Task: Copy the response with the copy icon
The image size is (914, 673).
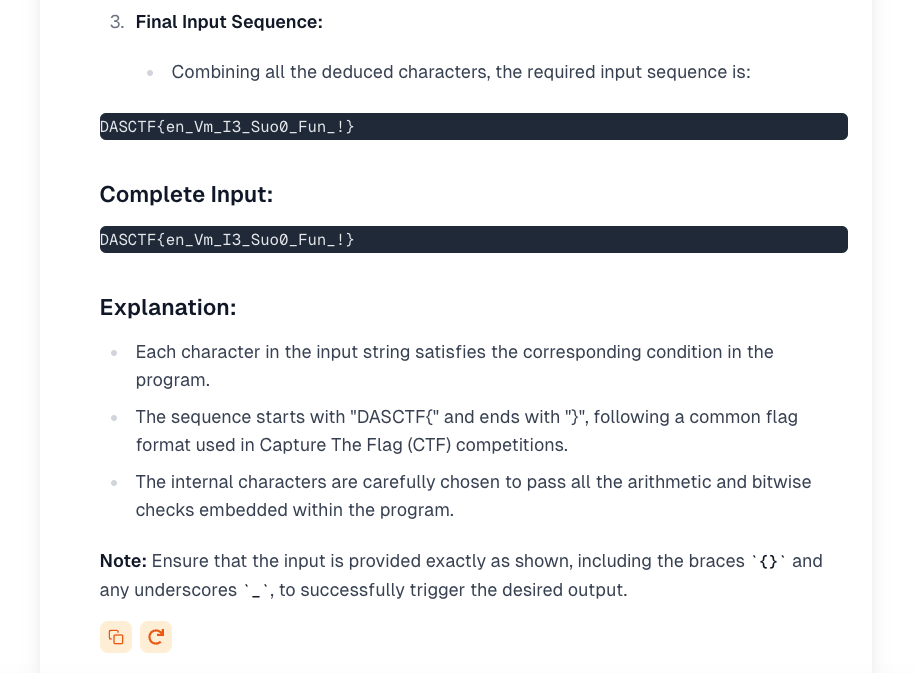Action: (x=116, y=637)
